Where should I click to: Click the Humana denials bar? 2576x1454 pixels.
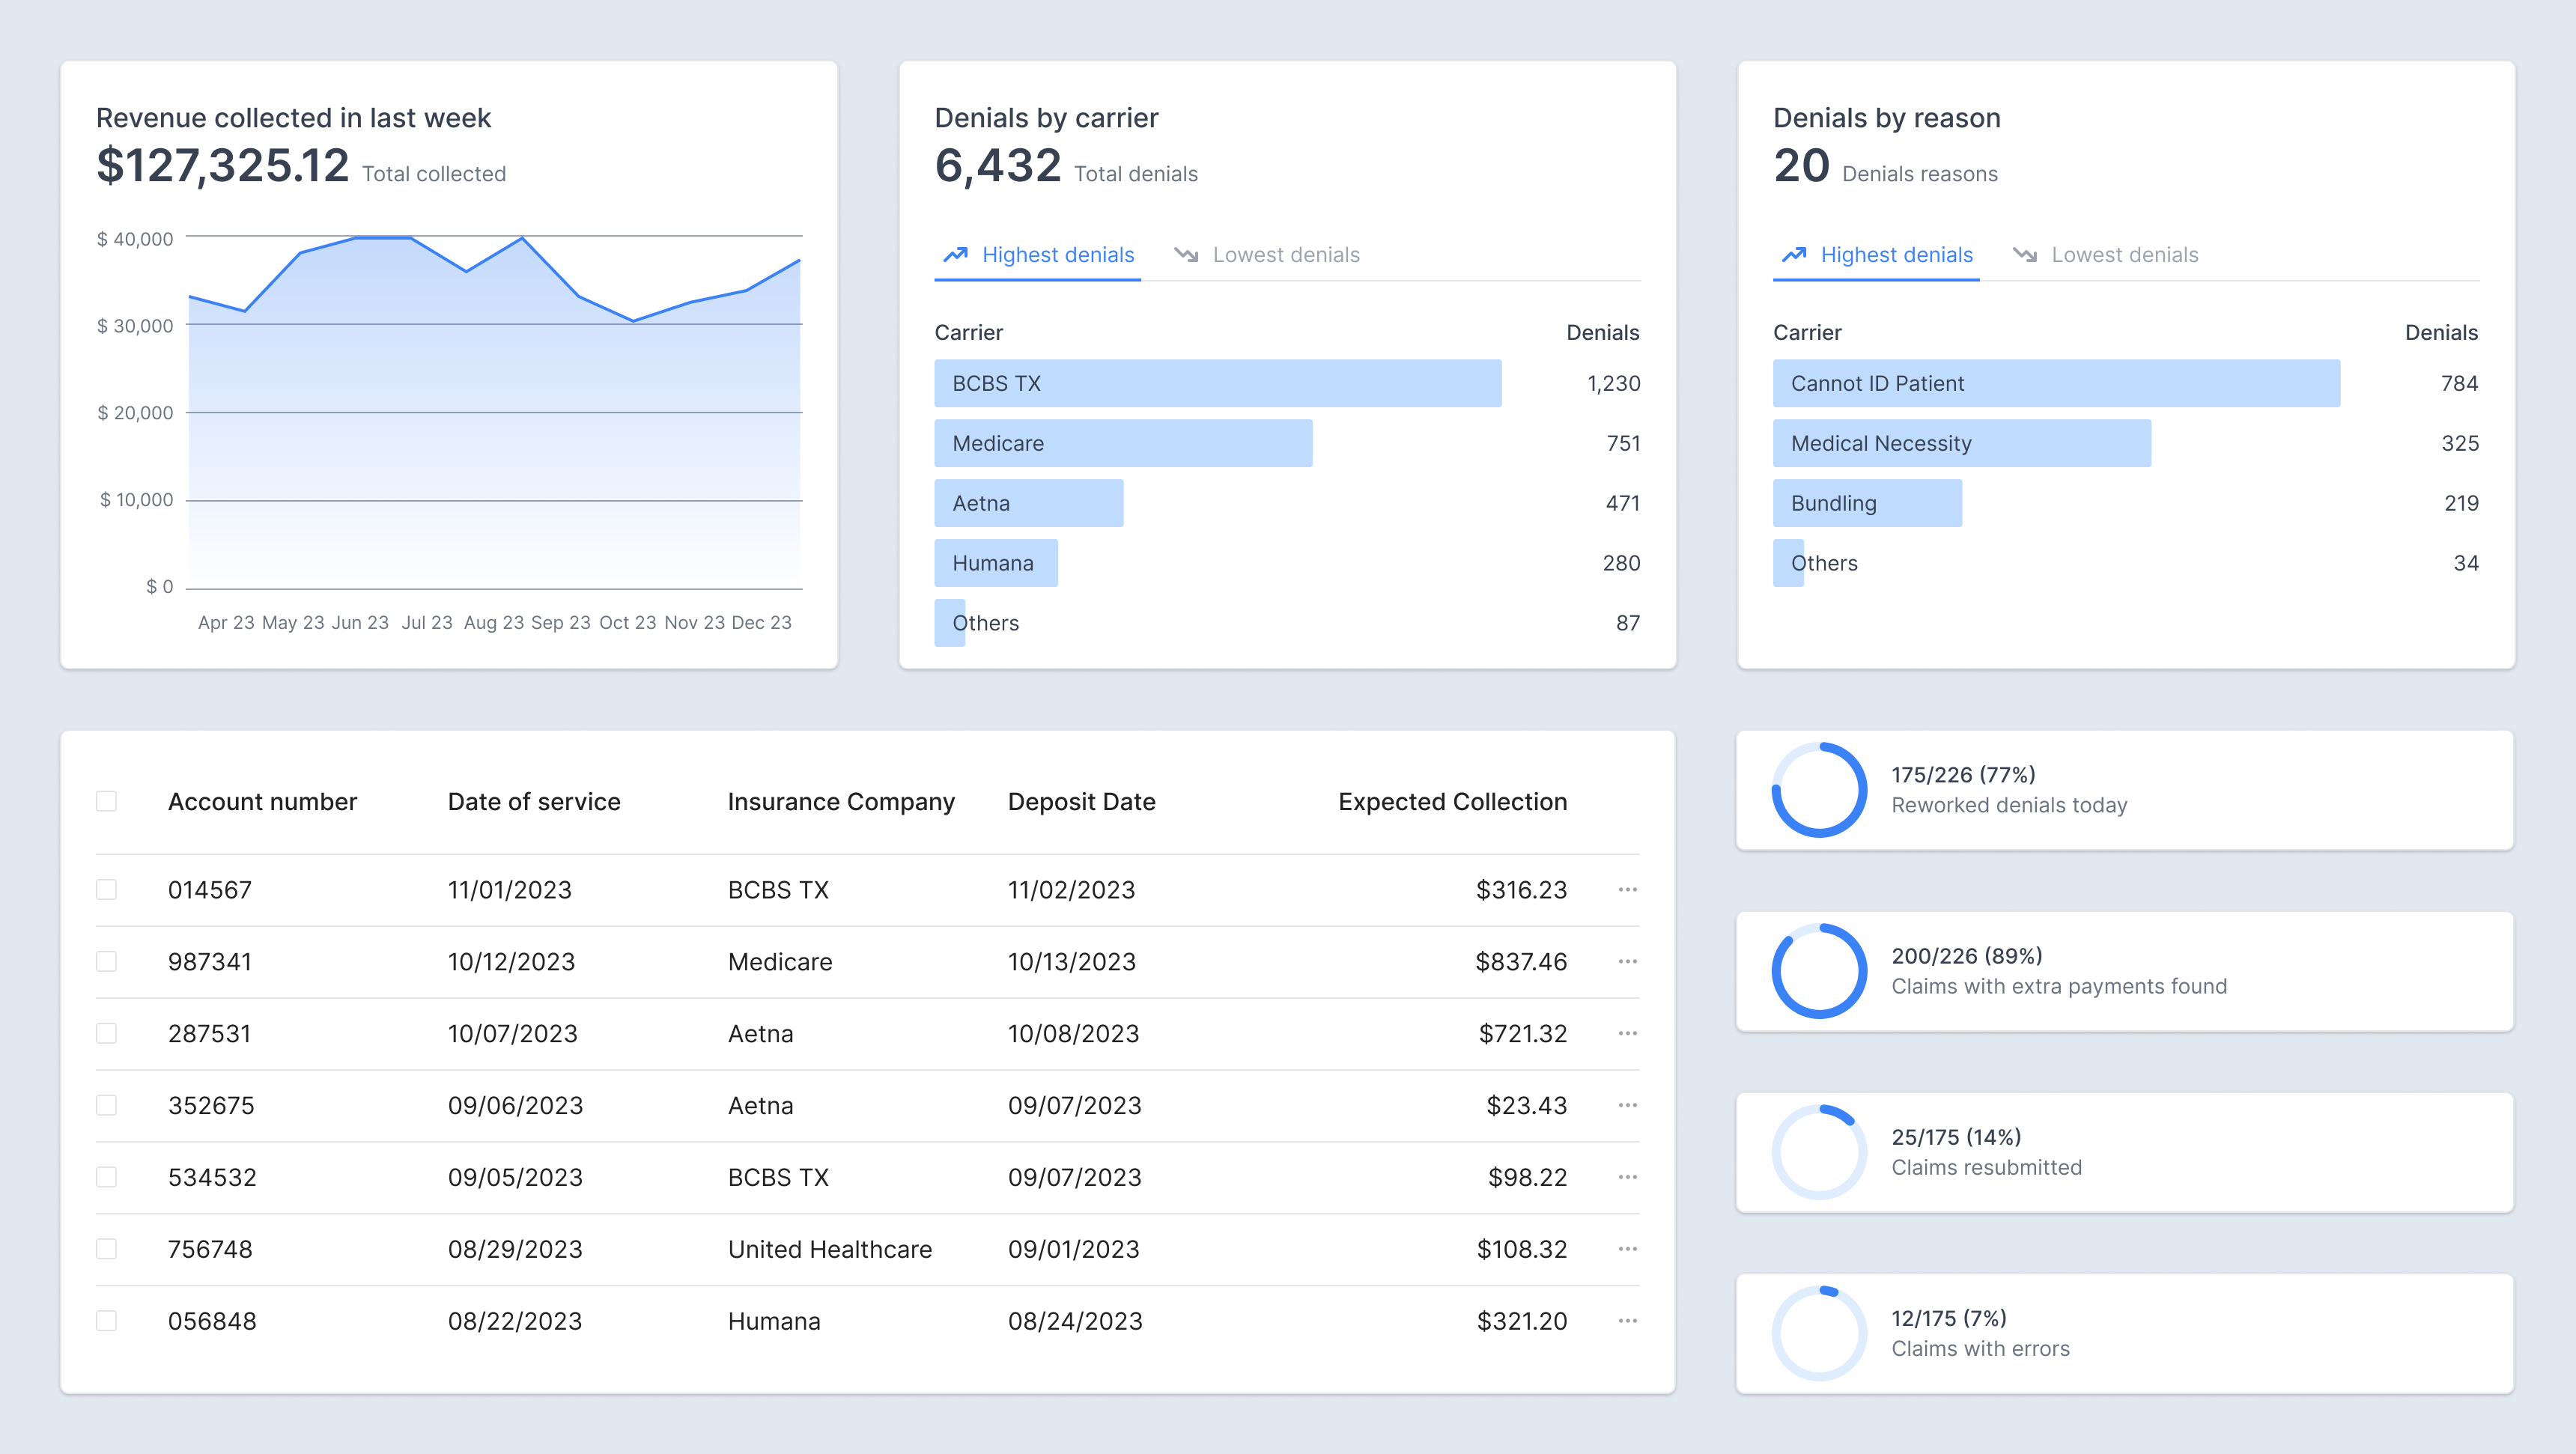pos(996,564)
